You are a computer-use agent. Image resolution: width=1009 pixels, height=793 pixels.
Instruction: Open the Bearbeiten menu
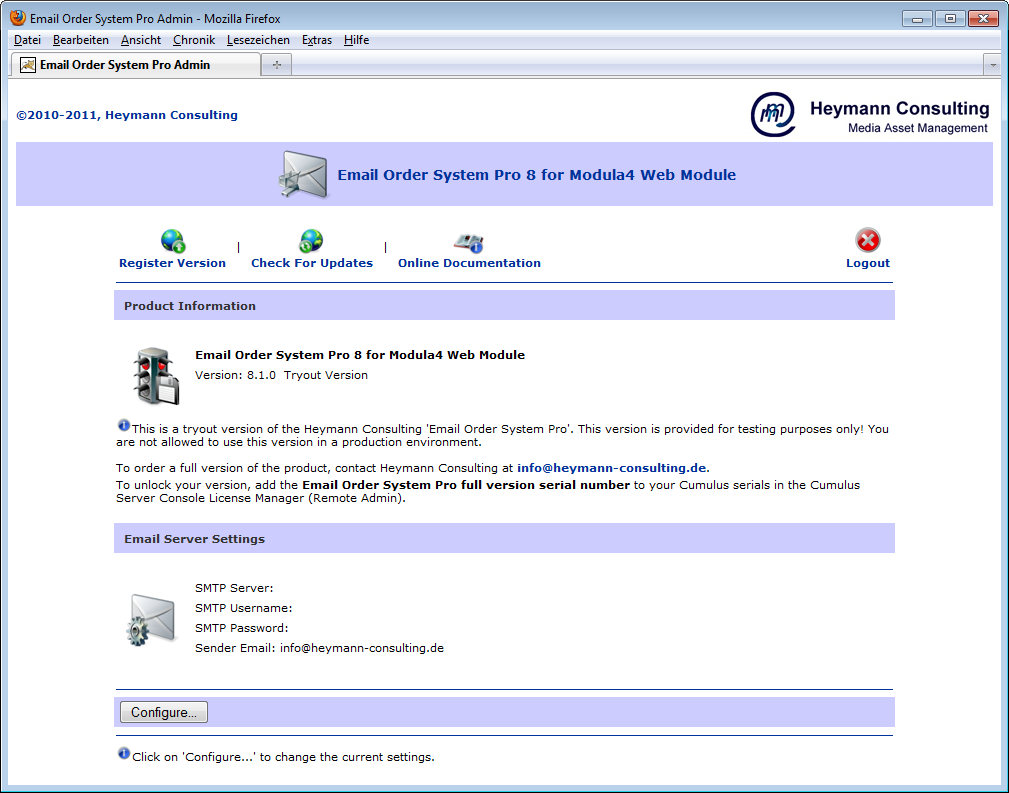coord(80,40)
